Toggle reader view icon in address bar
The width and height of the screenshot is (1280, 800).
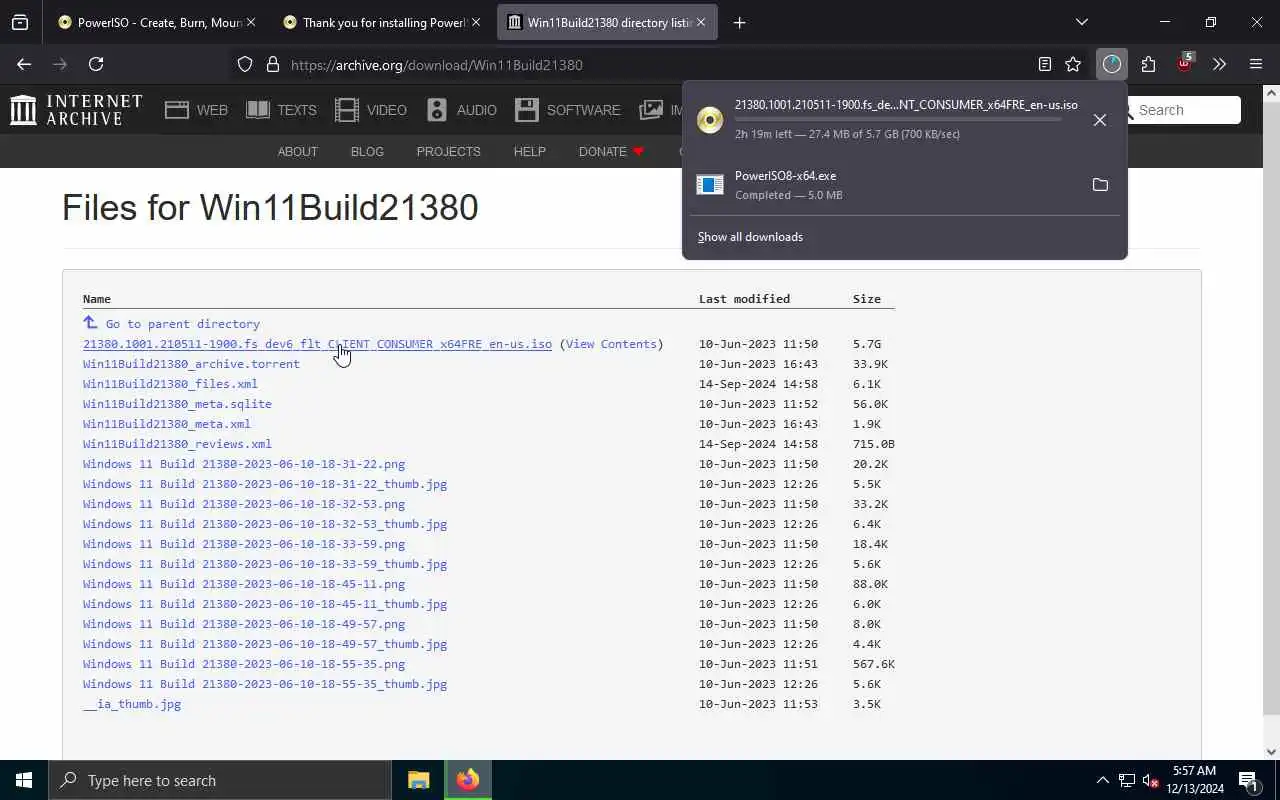pos(1045,64)
